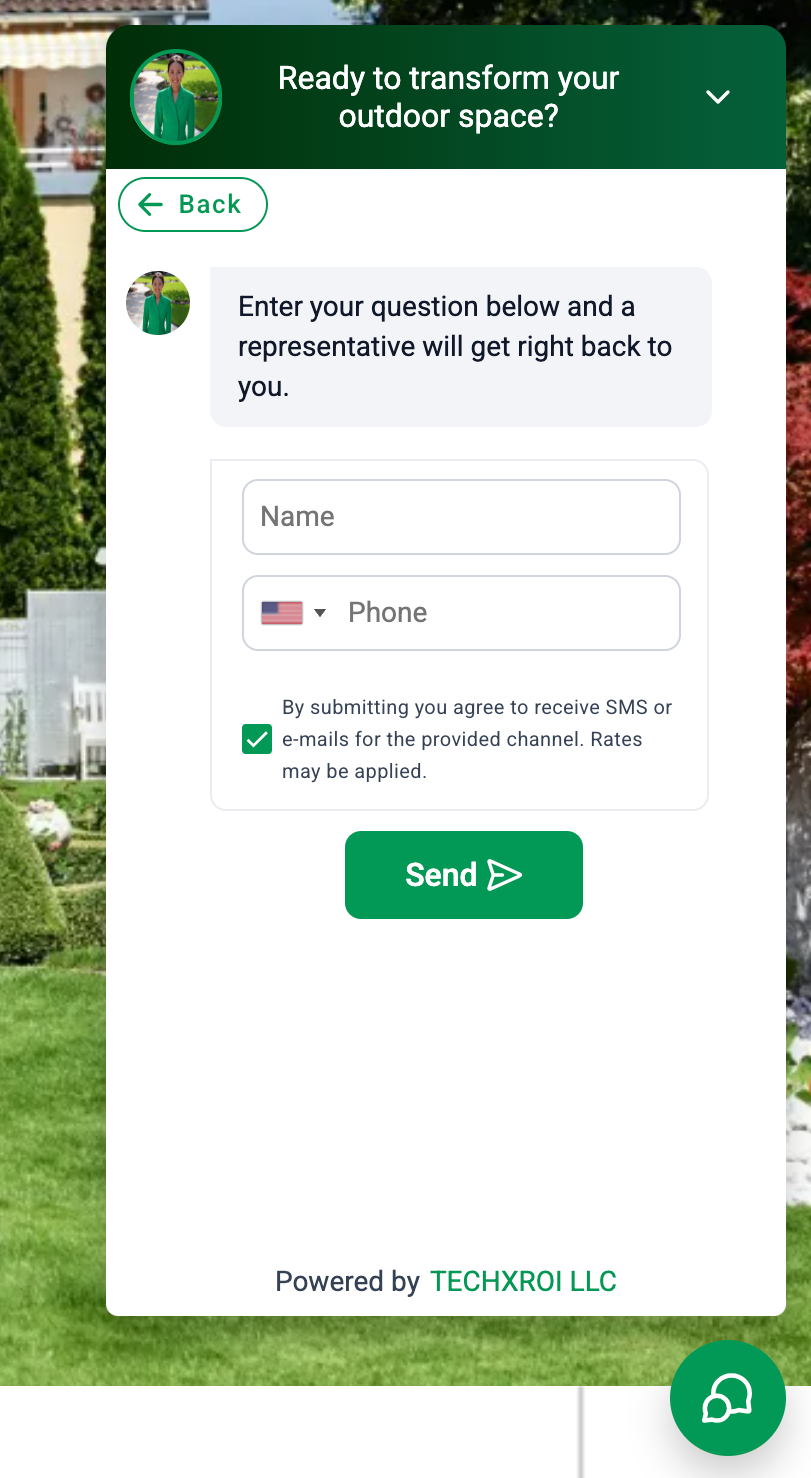Open country code dropdown arrow
Viewport: 811px width, 1478px height.
[320, 613]
